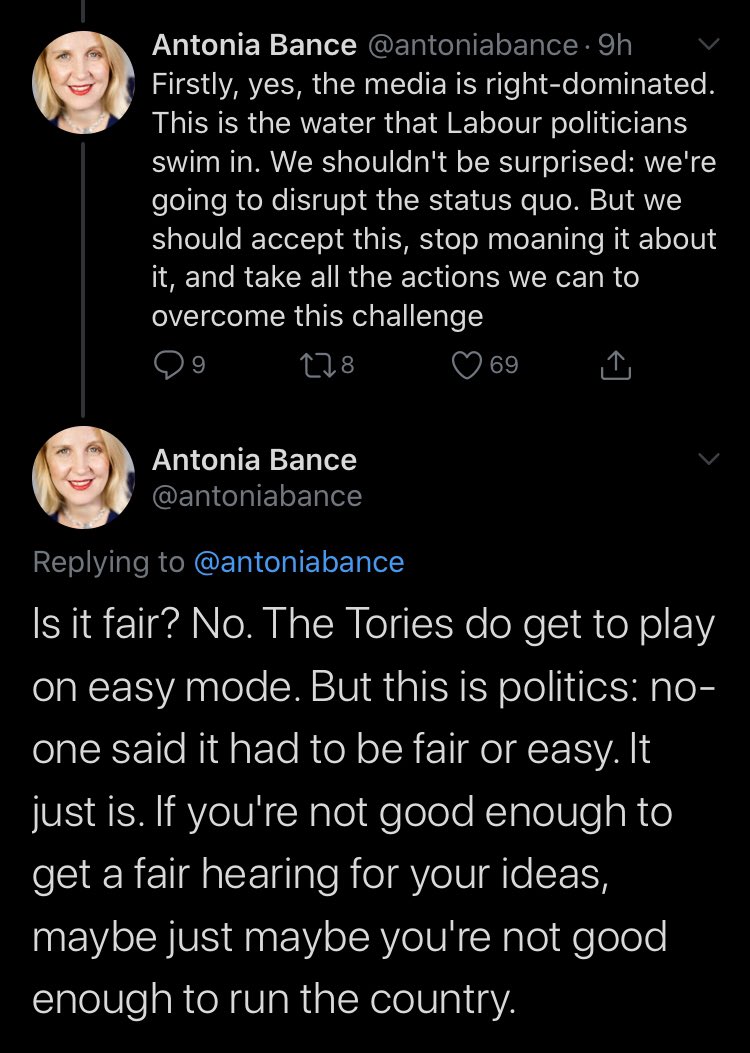Viewport: 750px width, 1053px height.
Task: View the retweet count 8
Action: click(347, 365)
